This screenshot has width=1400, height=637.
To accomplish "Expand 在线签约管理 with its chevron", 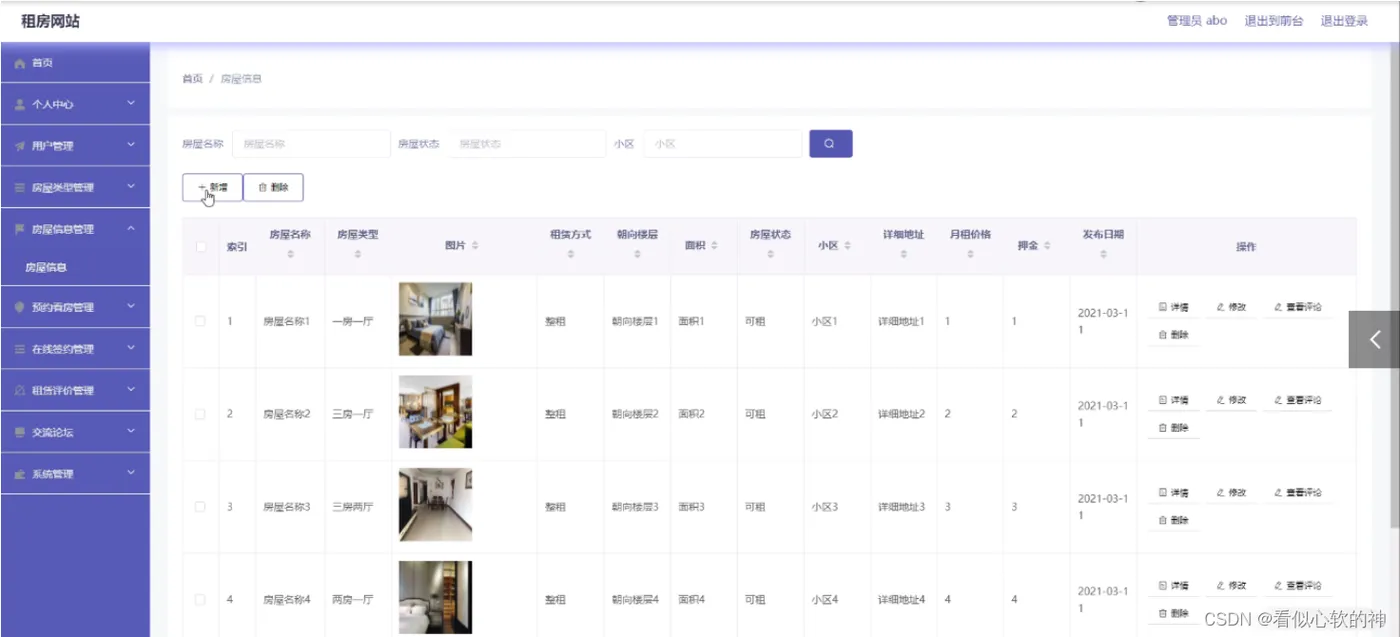I will pyautogui.click(x=131, y=348).
